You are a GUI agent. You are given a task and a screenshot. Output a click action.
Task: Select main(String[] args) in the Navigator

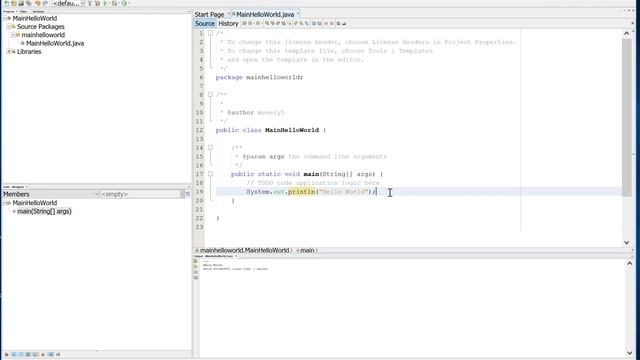tap(44, 211)
